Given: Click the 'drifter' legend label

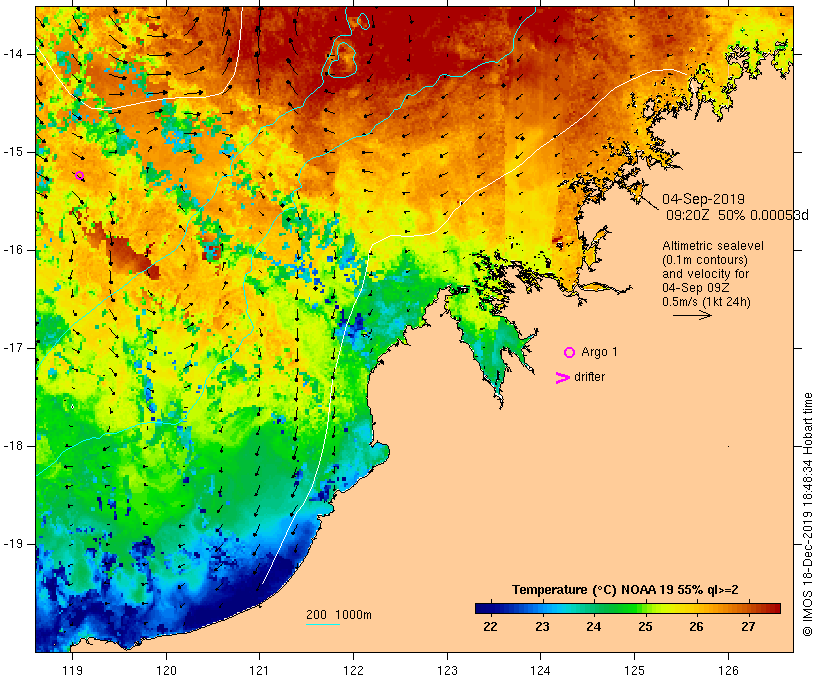Looking at the screenshot, I should pos(589,377).
